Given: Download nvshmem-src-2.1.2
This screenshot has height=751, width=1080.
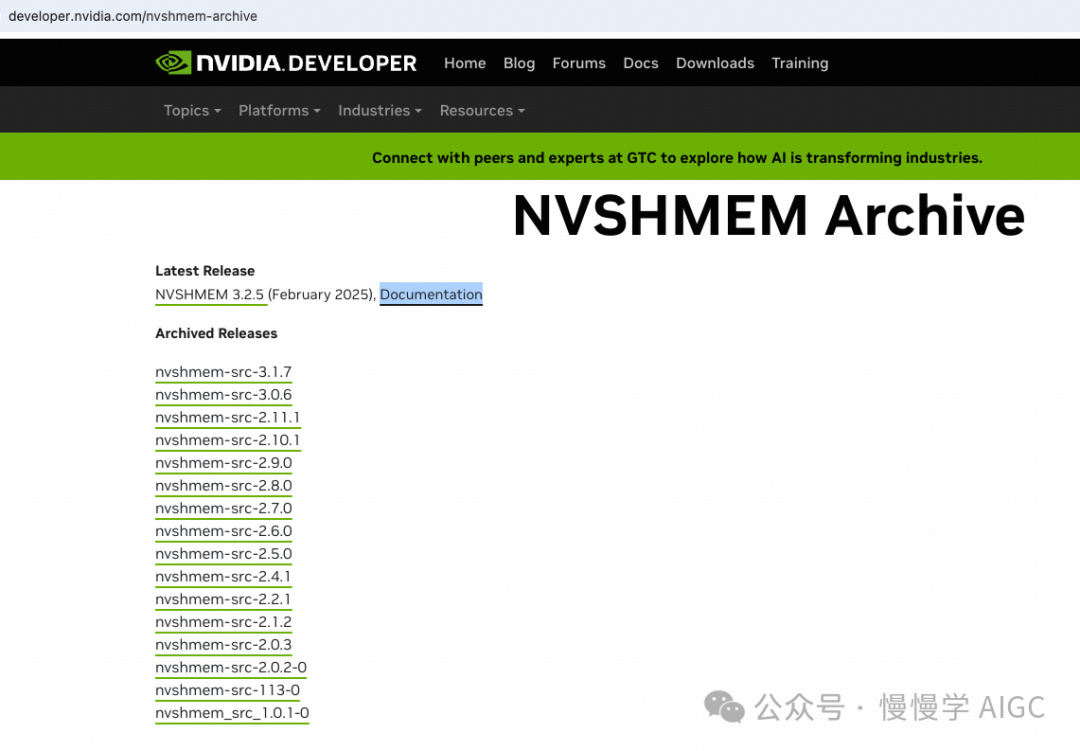Looking at the screenshot, I should tap(223, 622).
